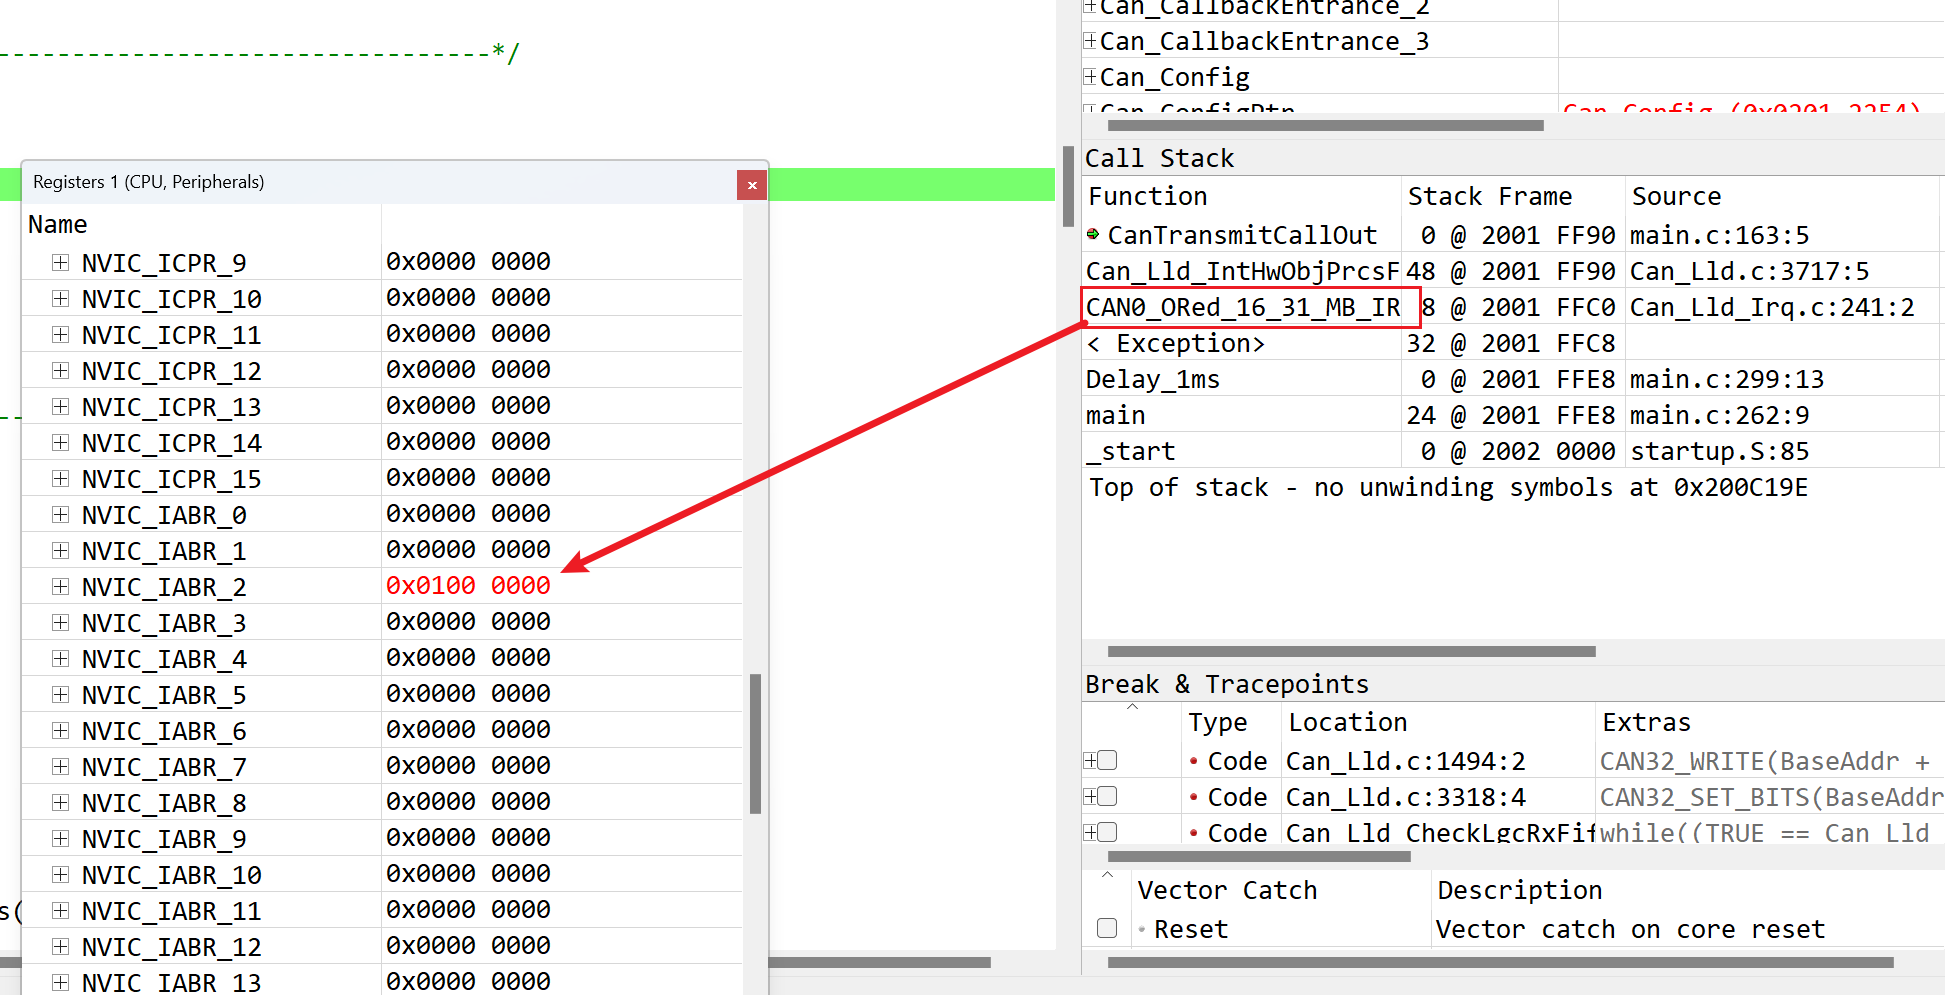This screenshot has height=995, width=1945.
Task: Expand the NVIC_IABR_4 register
Action: coord(61,658)
